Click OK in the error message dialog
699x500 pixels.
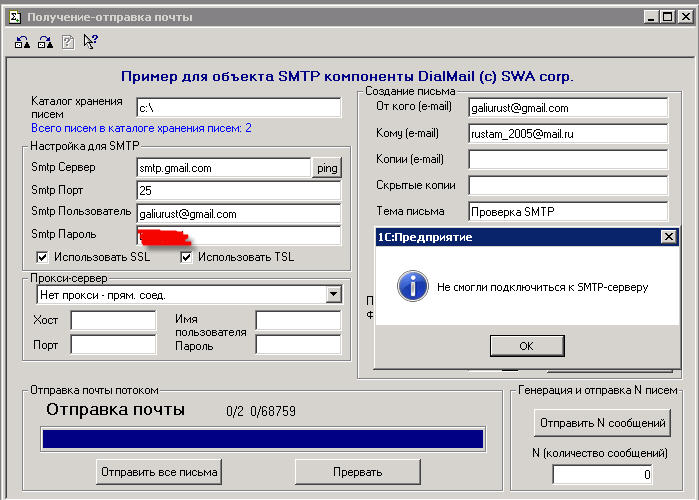pos(526,345)
